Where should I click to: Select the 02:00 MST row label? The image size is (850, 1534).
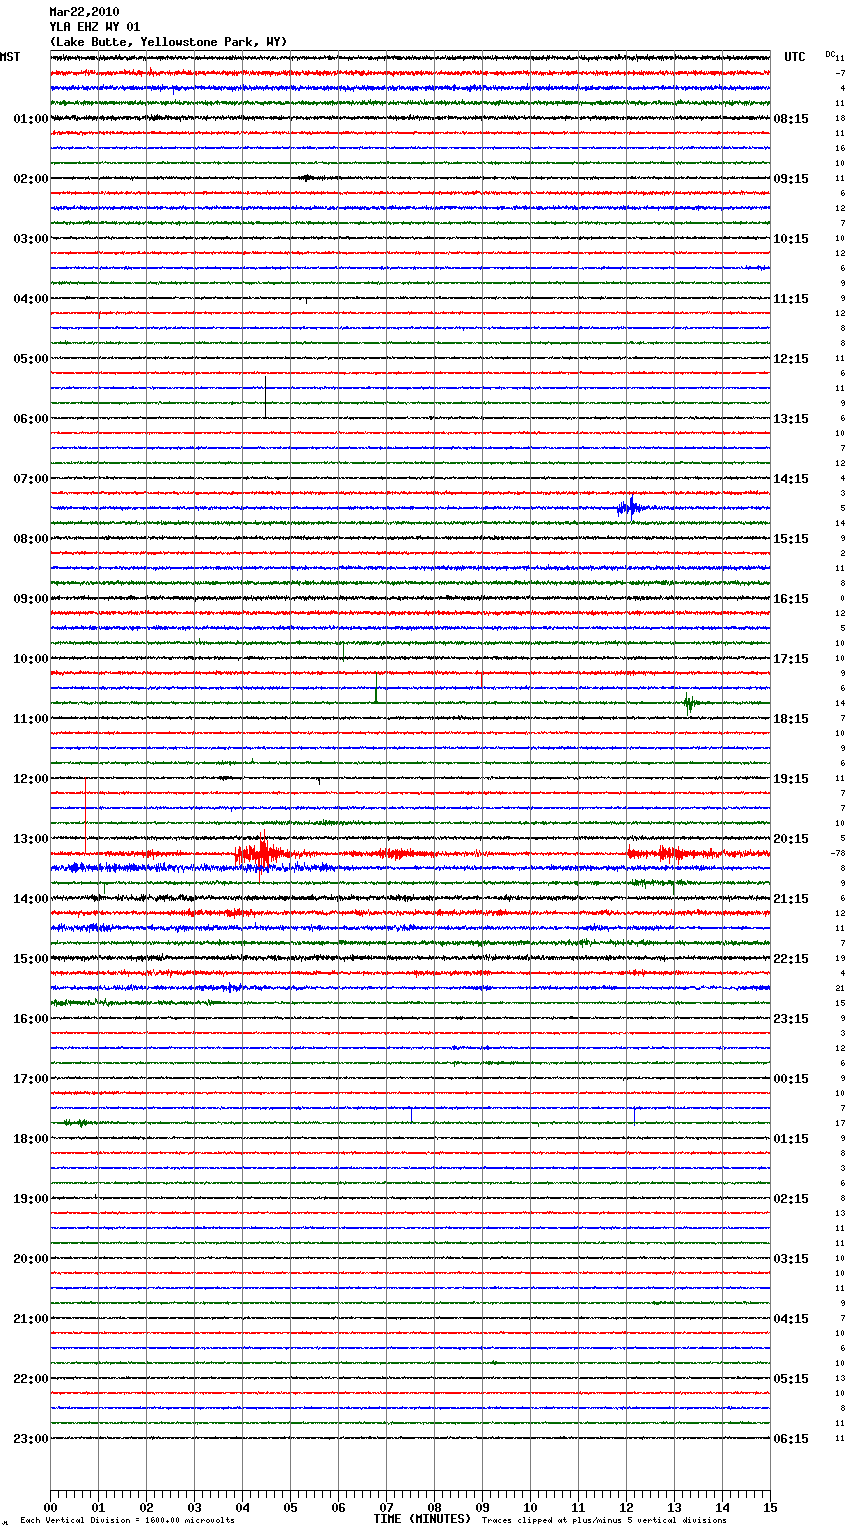coord(30,179)
